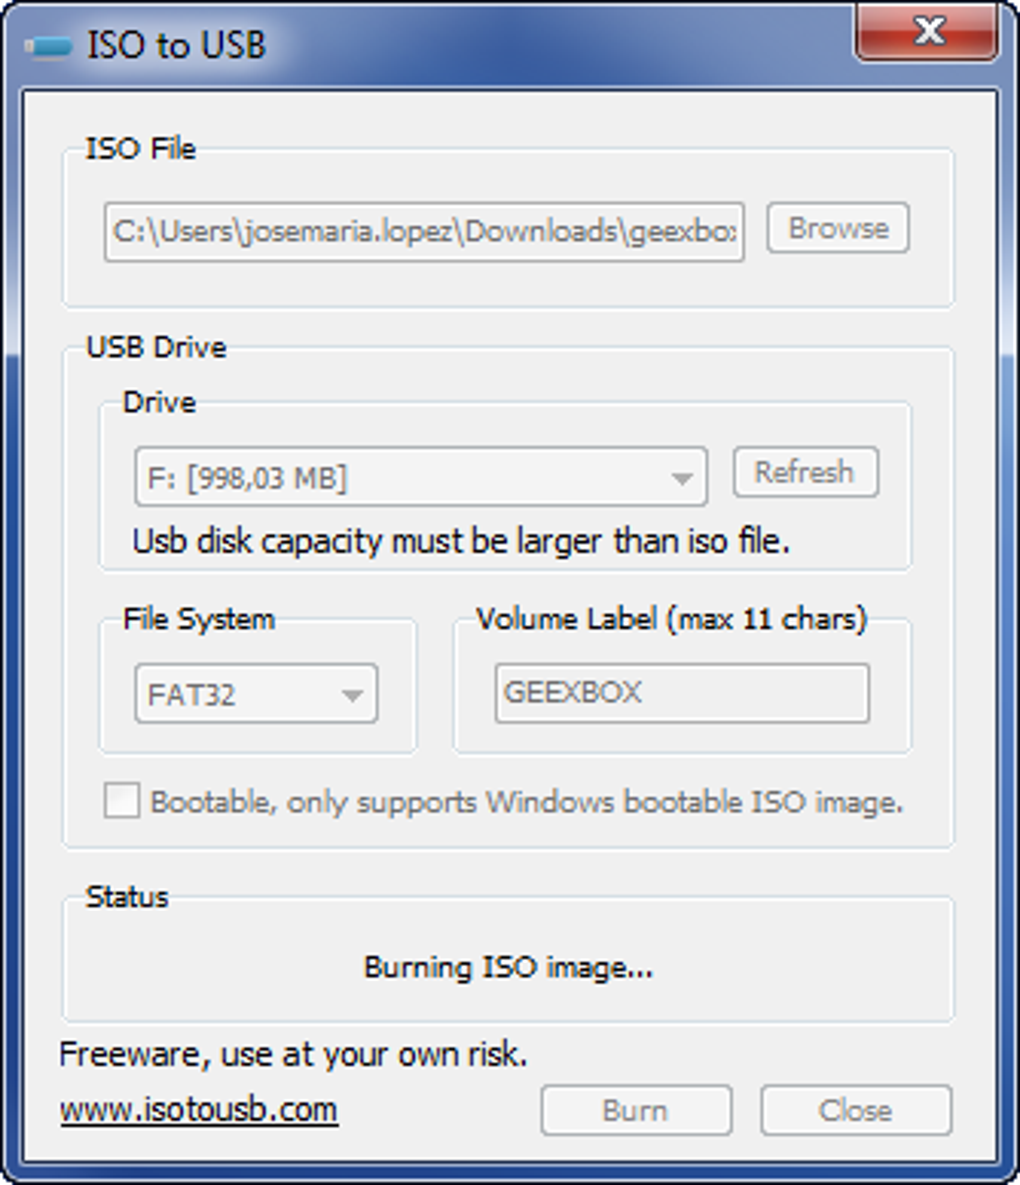The image size is (1020, 1185).
Task: Click the Burning ISO image status text
Action: [508, 967]
